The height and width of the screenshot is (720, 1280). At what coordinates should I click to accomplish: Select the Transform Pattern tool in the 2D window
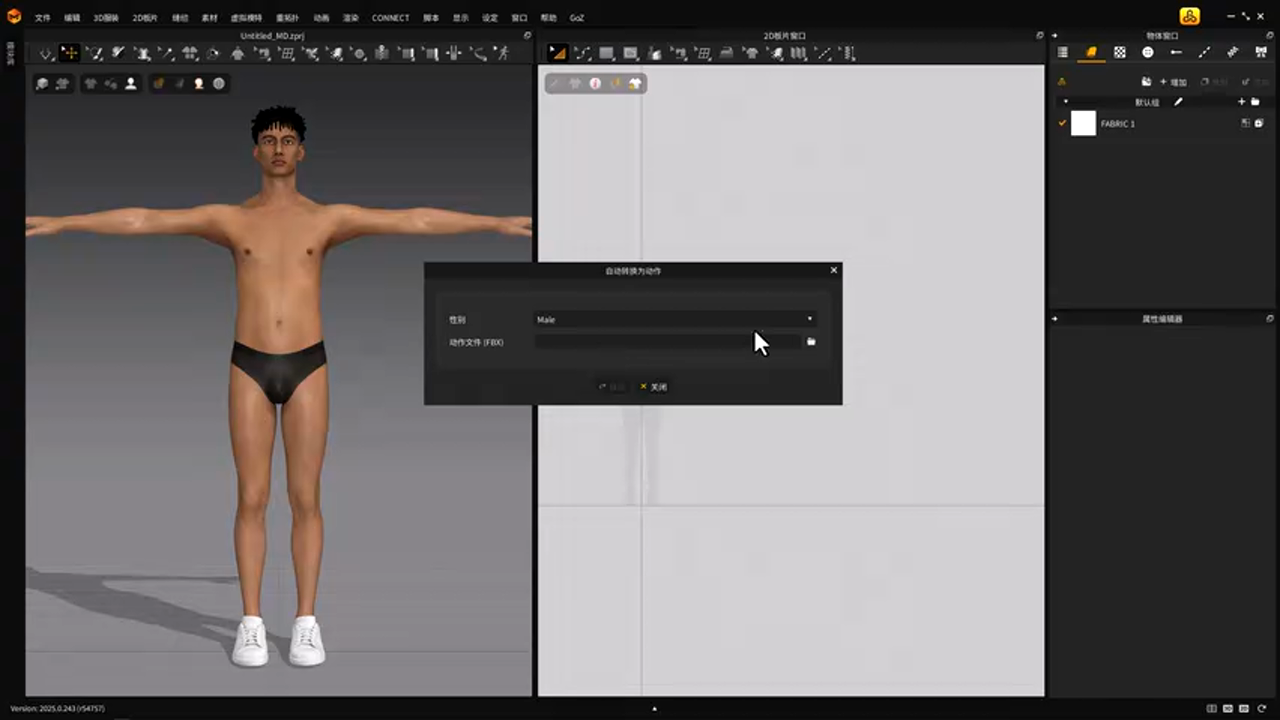(x=557, y=53)
